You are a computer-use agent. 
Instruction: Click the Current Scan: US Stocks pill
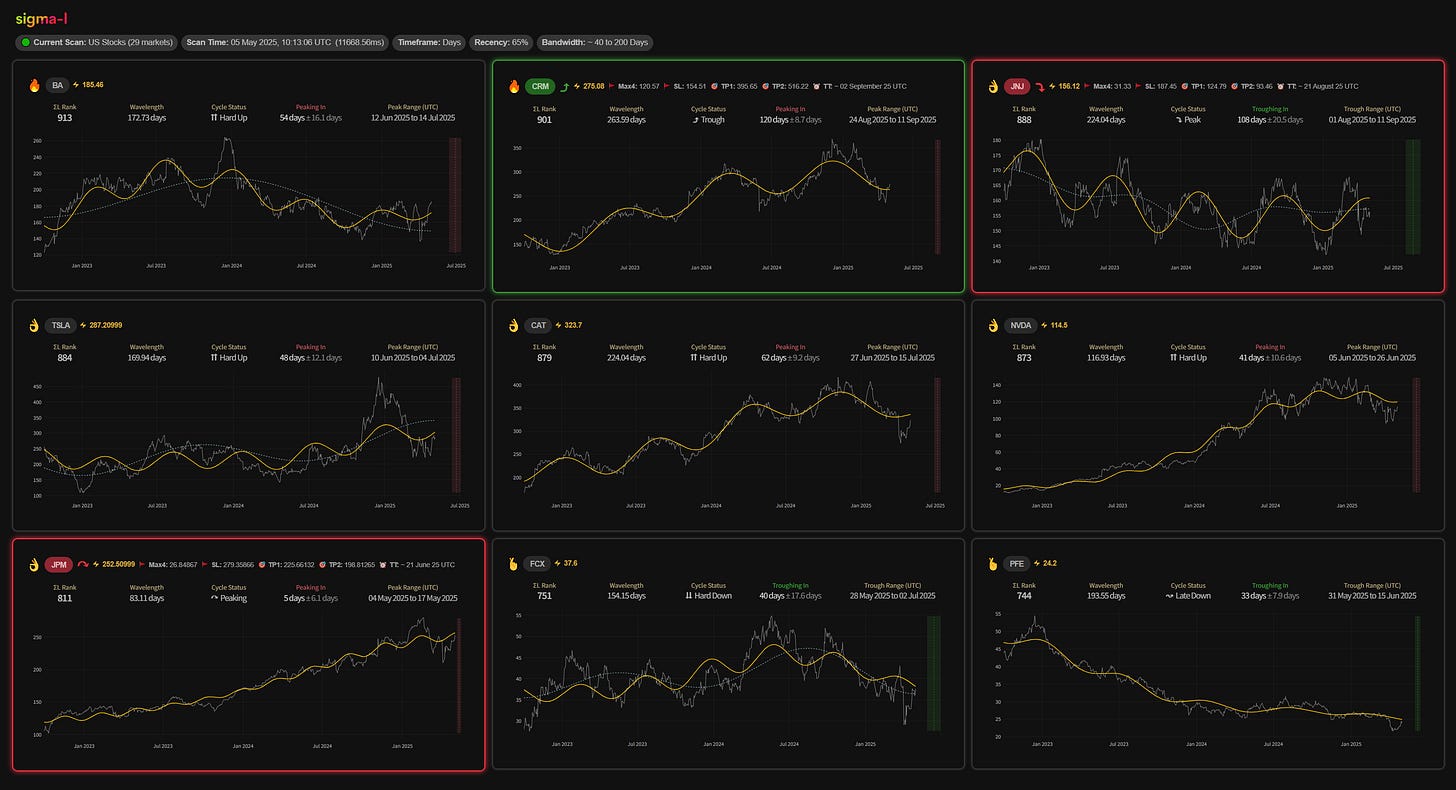click(97, 43)
